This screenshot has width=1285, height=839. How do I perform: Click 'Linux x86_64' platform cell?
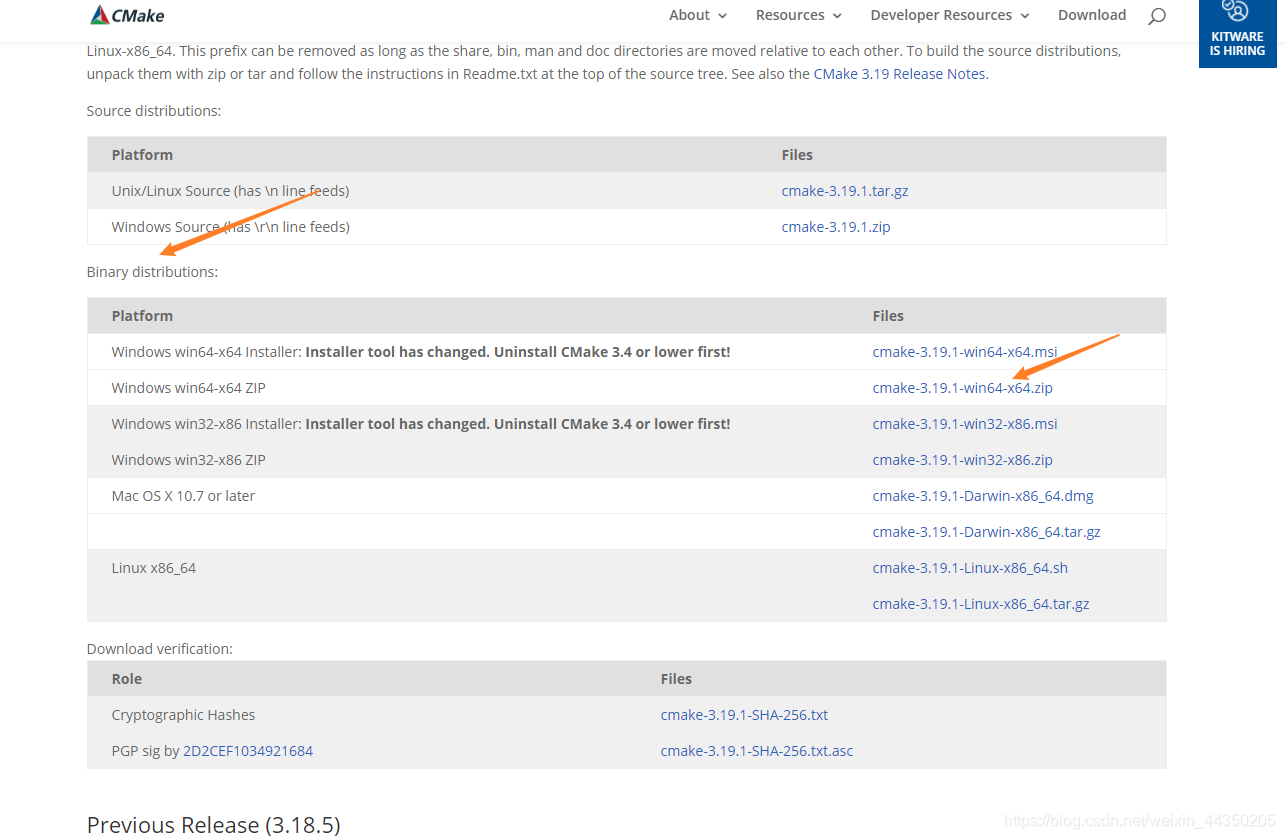(x=154, y=568)
